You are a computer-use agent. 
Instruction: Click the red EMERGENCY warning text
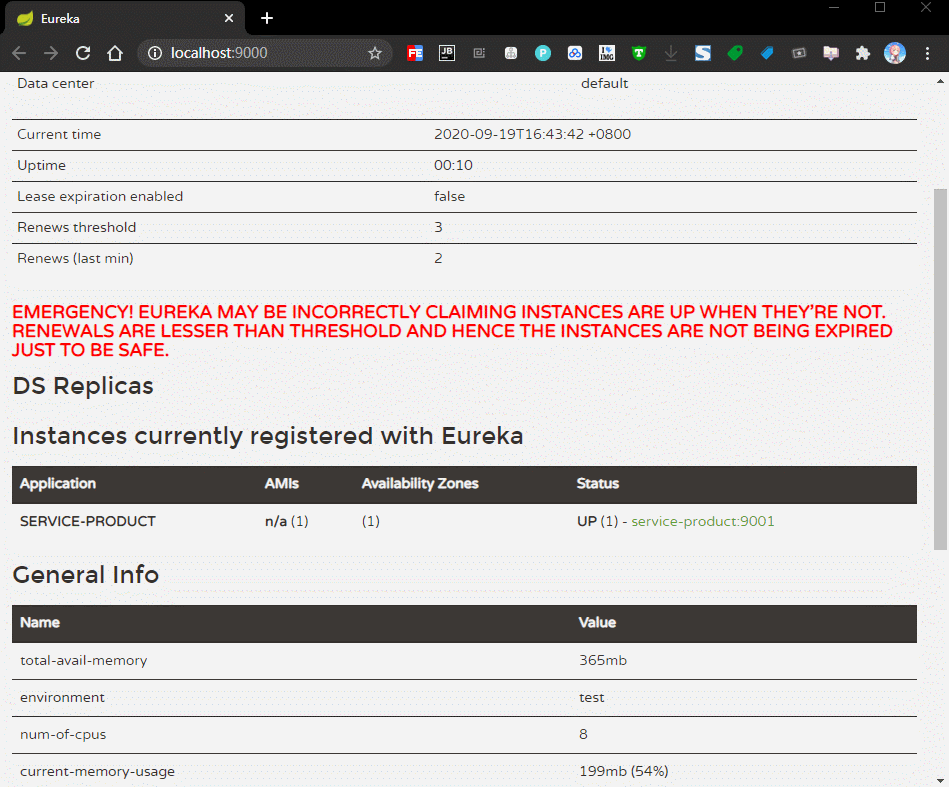point(452,331)
